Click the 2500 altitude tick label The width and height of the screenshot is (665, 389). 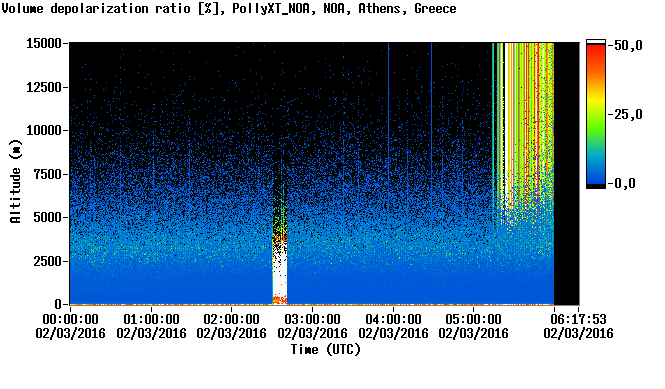click(48, 261)
